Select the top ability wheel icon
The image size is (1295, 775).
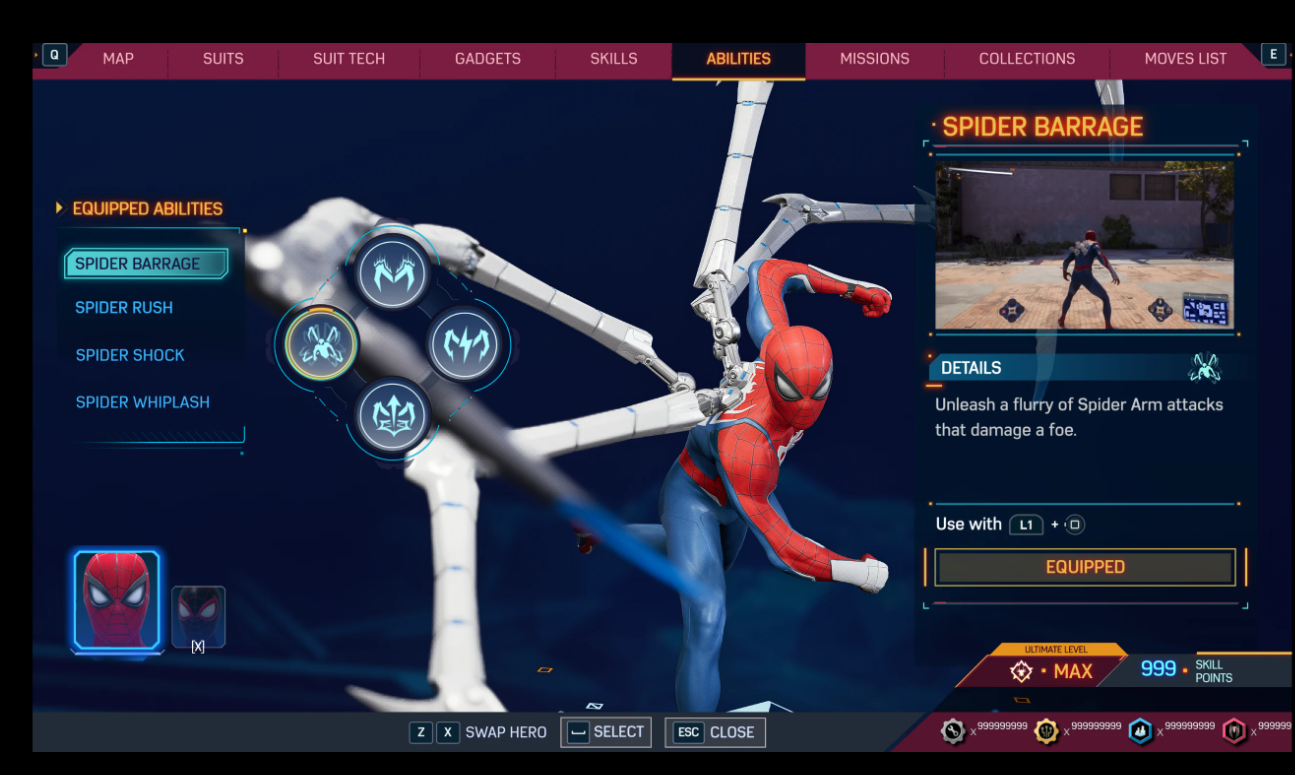393,273
